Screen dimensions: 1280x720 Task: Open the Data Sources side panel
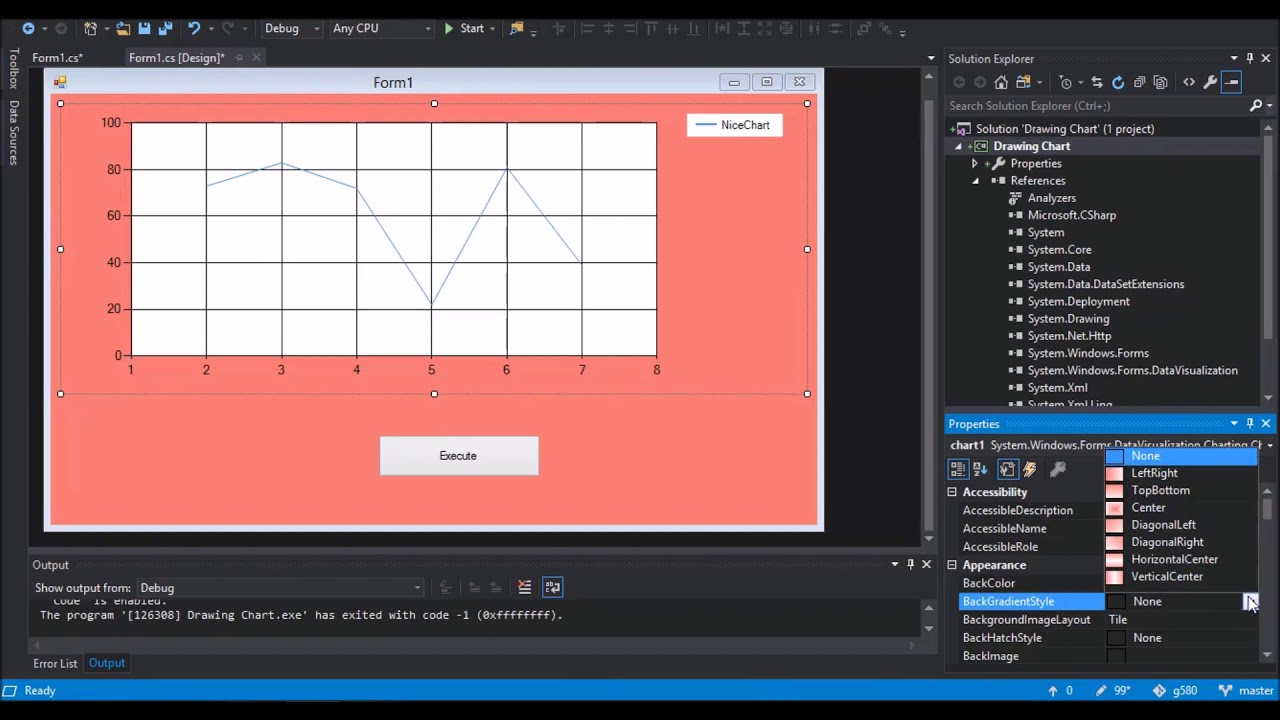click(13, 132)
